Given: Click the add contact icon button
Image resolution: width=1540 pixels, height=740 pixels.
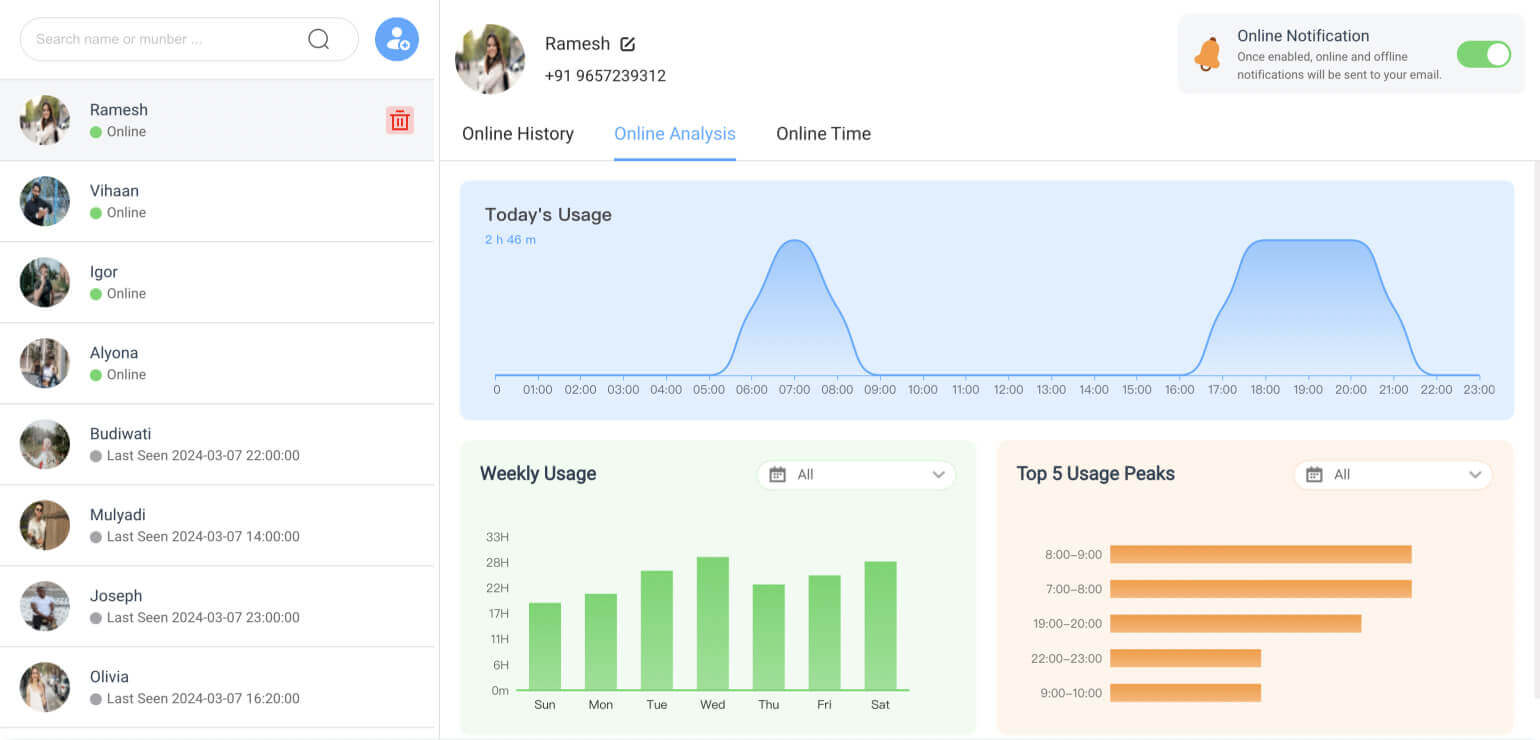Looking at the screenshot, I should coord(397,39).
